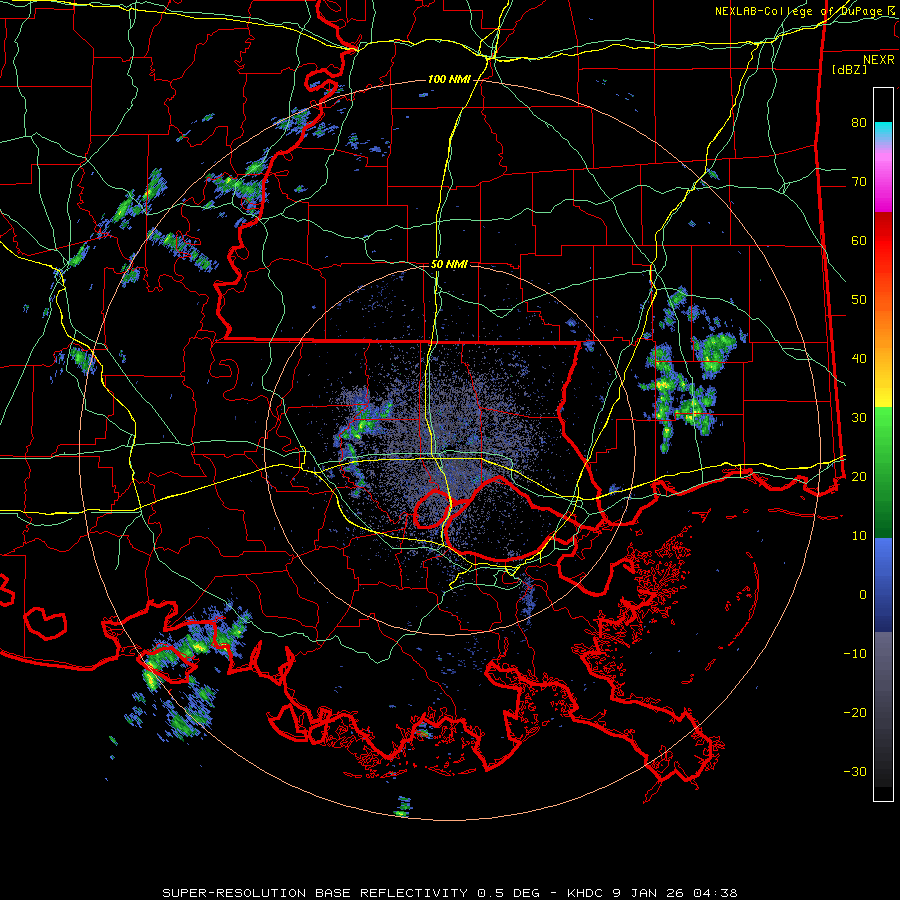This screenshot has height=900, width=900.
Task: Click the 100 NMI range ring label
Action: point(449,79)
